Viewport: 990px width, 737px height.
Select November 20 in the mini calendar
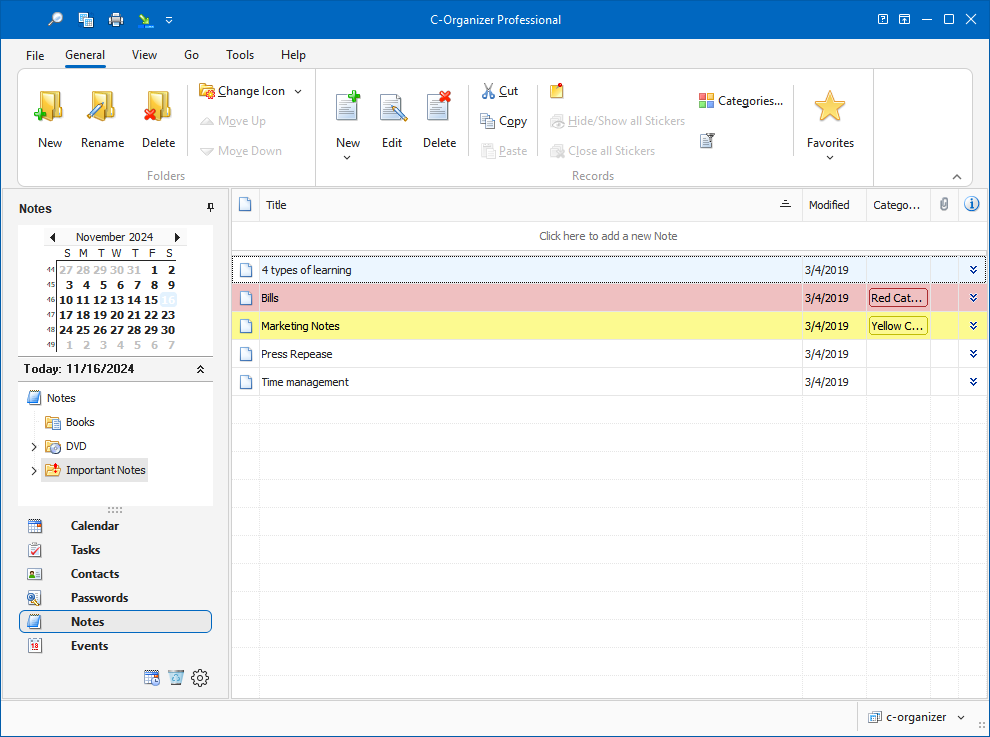pos(117,315)
